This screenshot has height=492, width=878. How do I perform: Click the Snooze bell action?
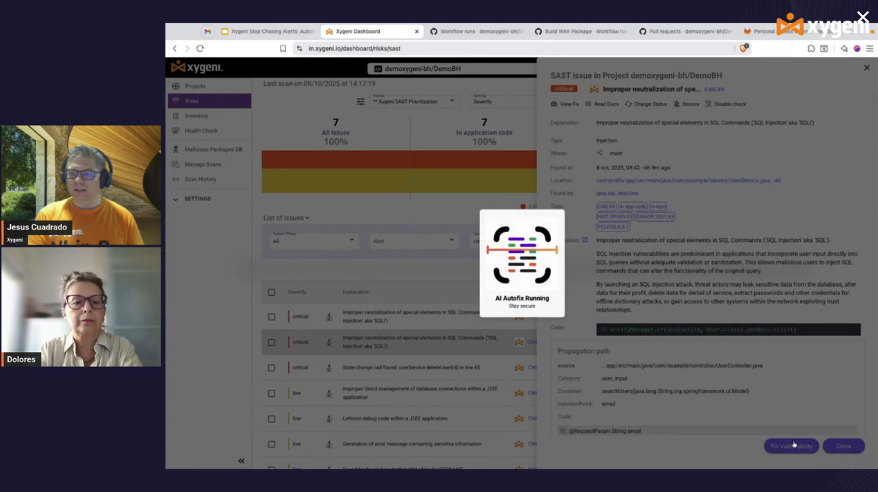click(686, 104)
